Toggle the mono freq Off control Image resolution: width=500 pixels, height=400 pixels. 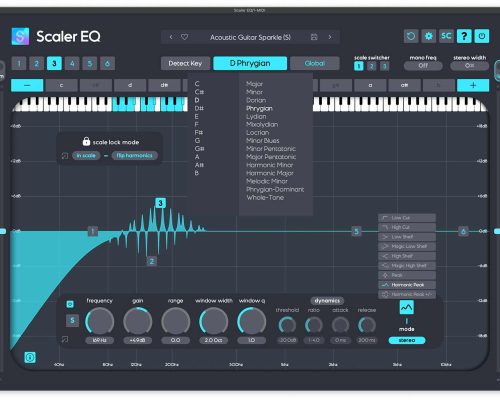pos(423,66)
